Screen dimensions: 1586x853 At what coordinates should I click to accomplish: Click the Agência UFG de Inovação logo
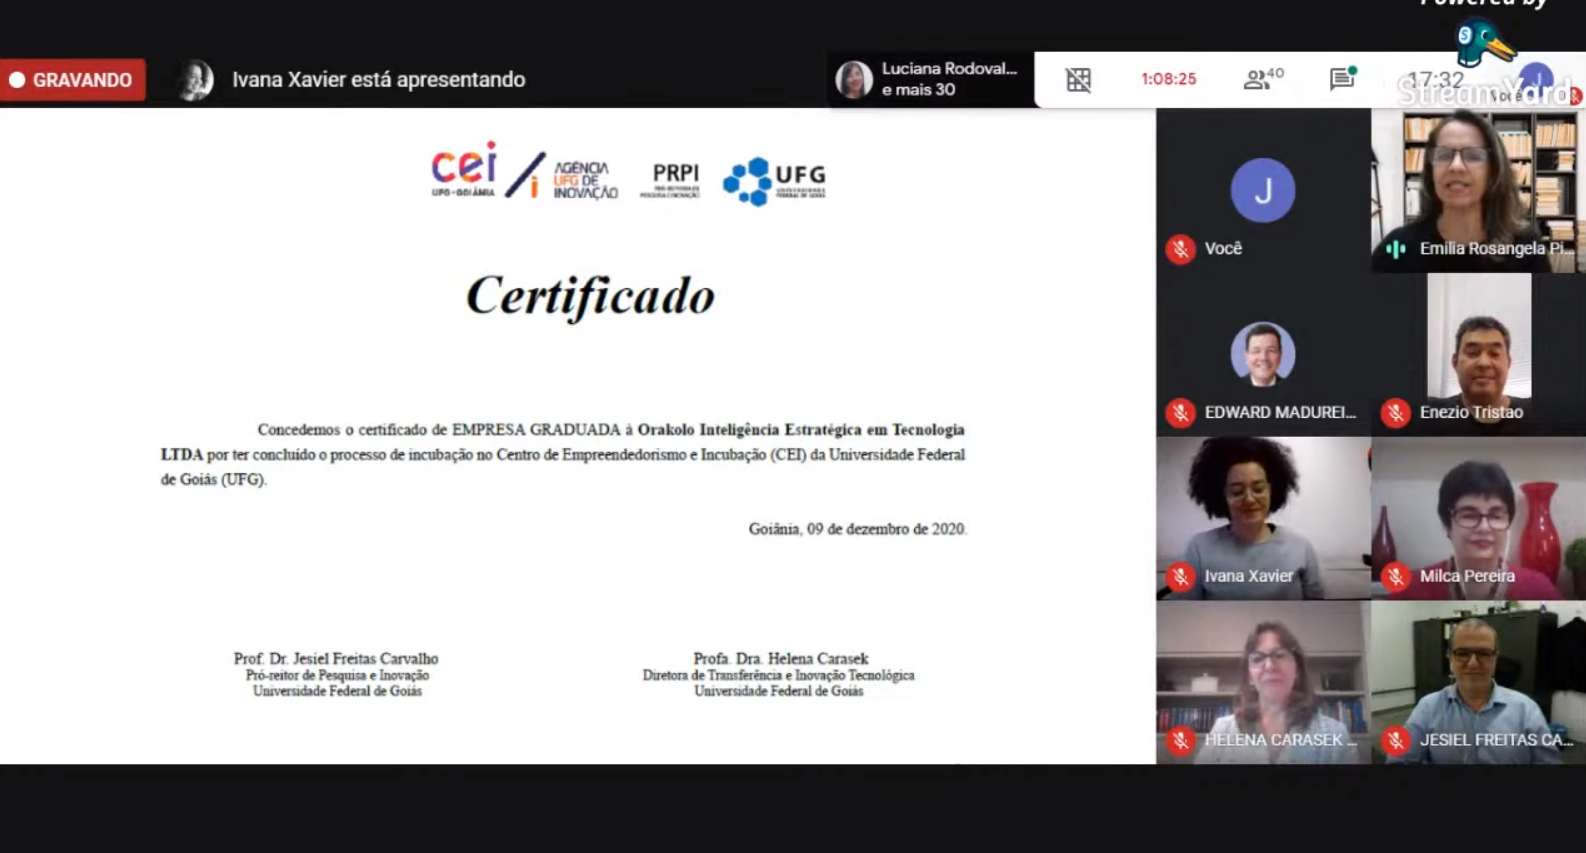point(562,177)
